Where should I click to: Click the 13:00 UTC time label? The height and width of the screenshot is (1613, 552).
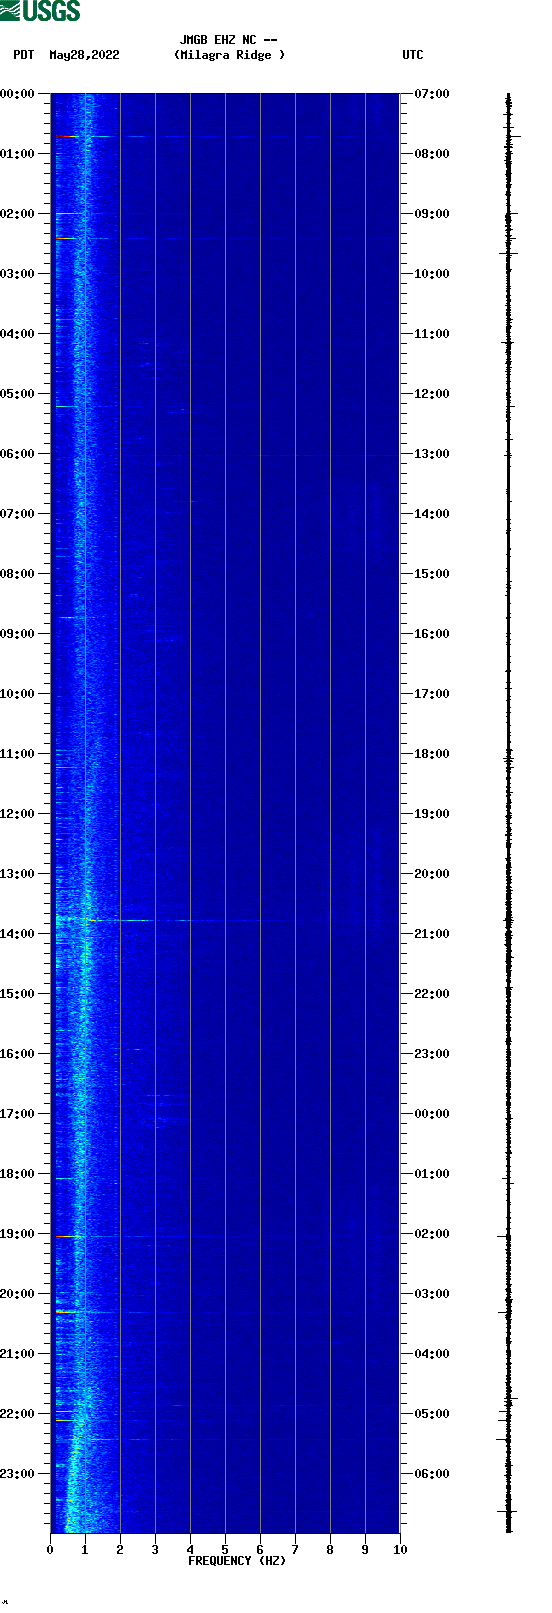431,454
